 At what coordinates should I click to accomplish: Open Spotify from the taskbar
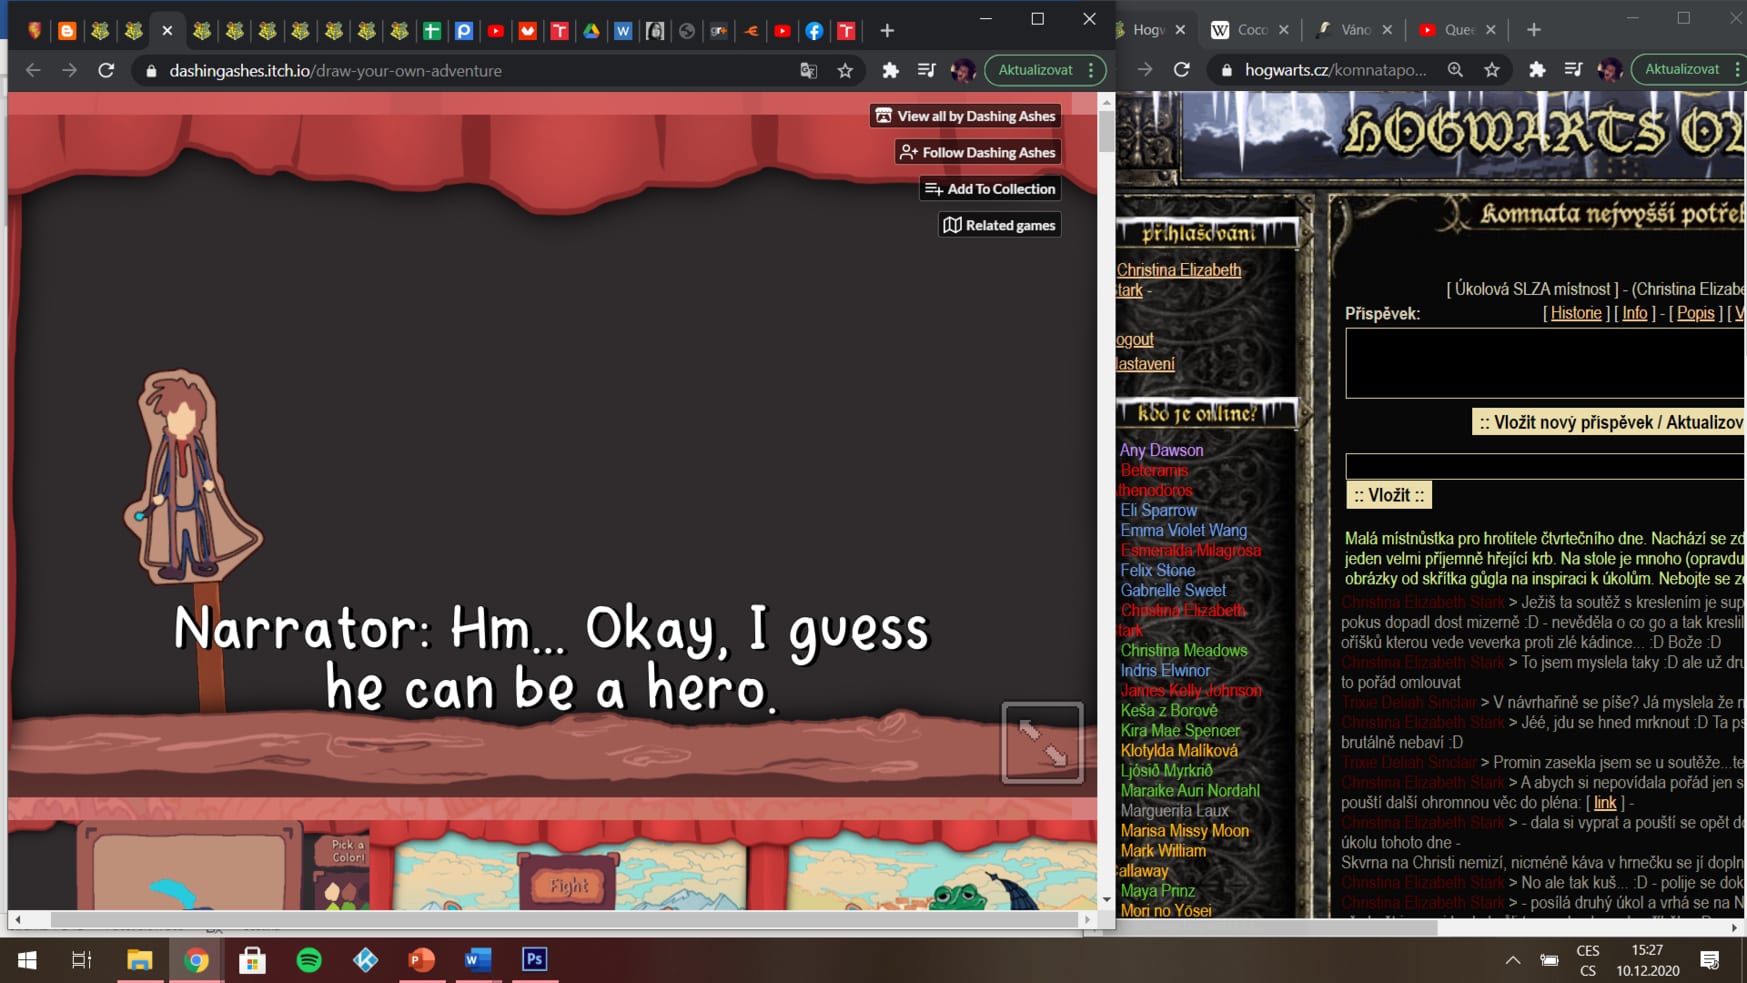(x=309, y=960)
